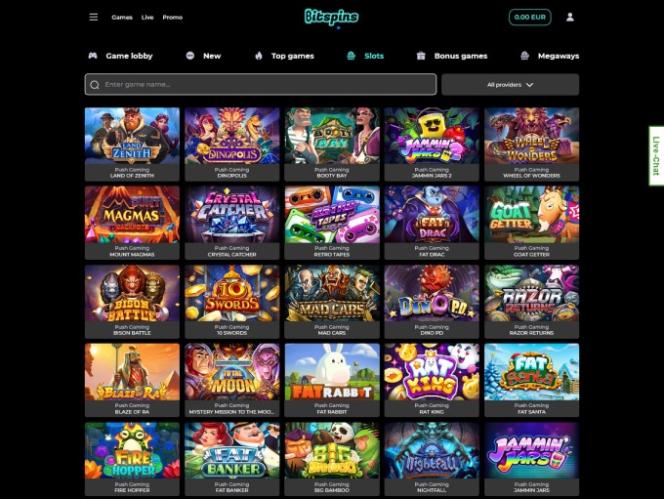The height and width of the screenshot is (499, 664).
Task: Click the magnifier icon in the search bar
Action: [95, 85]
